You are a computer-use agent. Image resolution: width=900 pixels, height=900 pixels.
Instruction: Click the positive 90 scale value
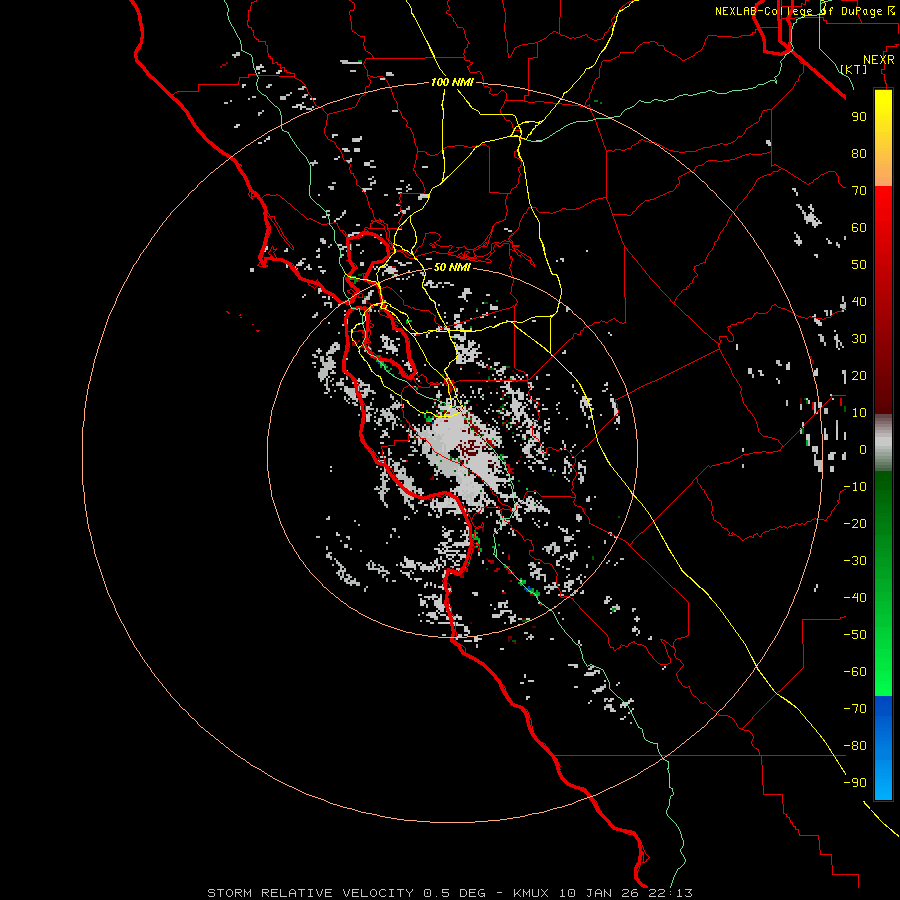(859, 117)
